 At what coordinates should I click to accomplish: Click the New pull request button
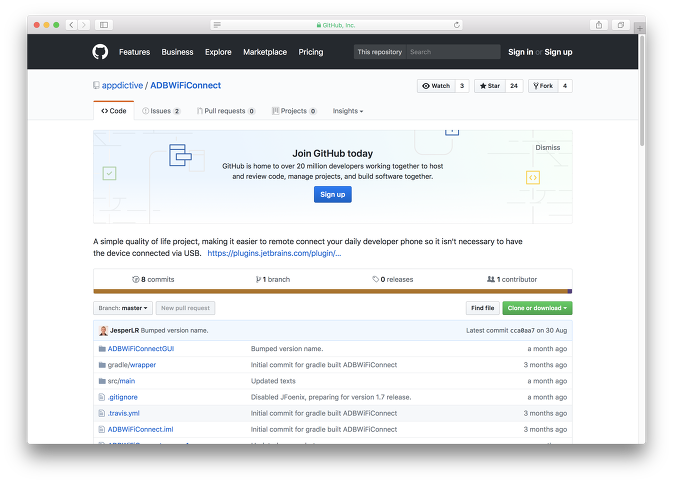(x=185, y=308)
